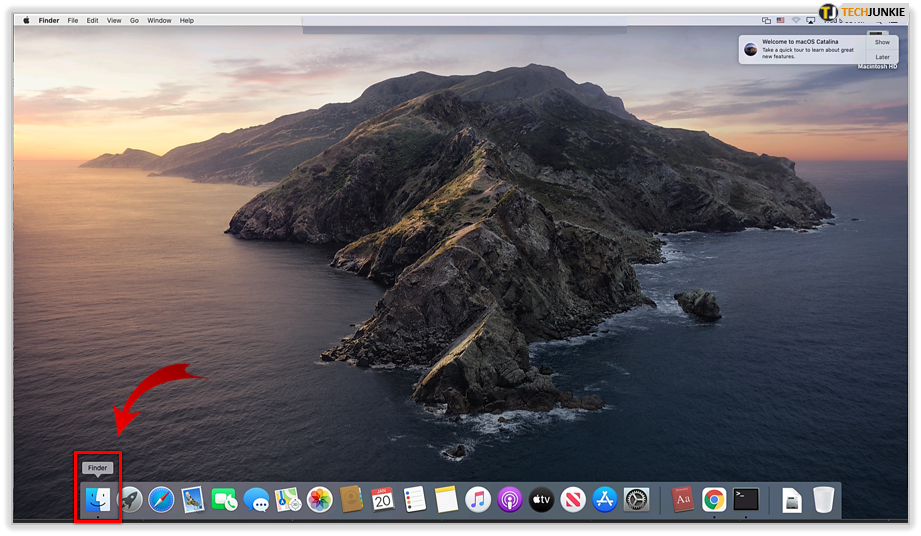Open the Window menu
Image resolution: width=921 pixels, height=536 pixels.
click(x=159, y=20)
